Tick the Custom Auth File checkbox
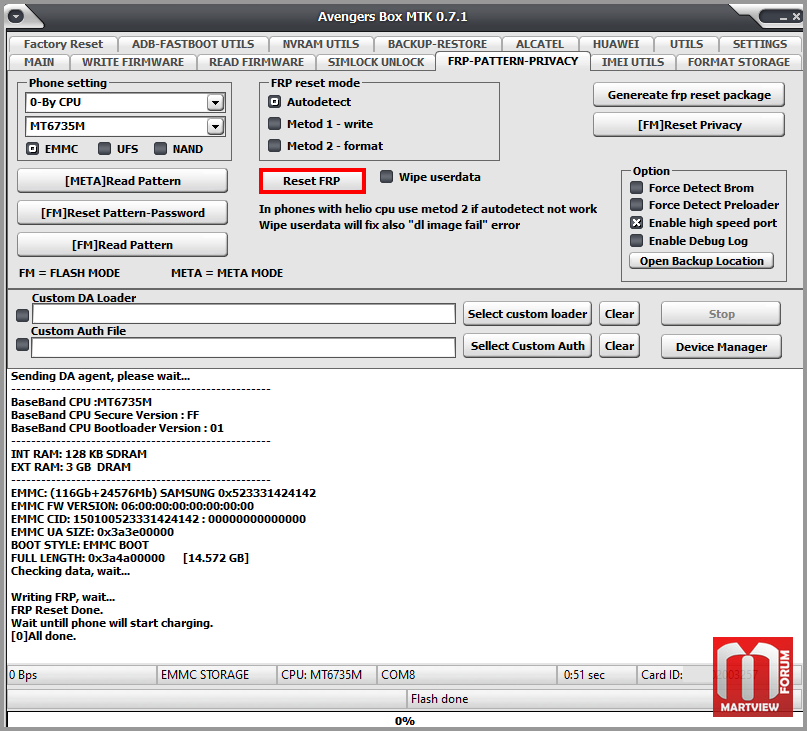807x731 pixels. click(x=22, y=344)
